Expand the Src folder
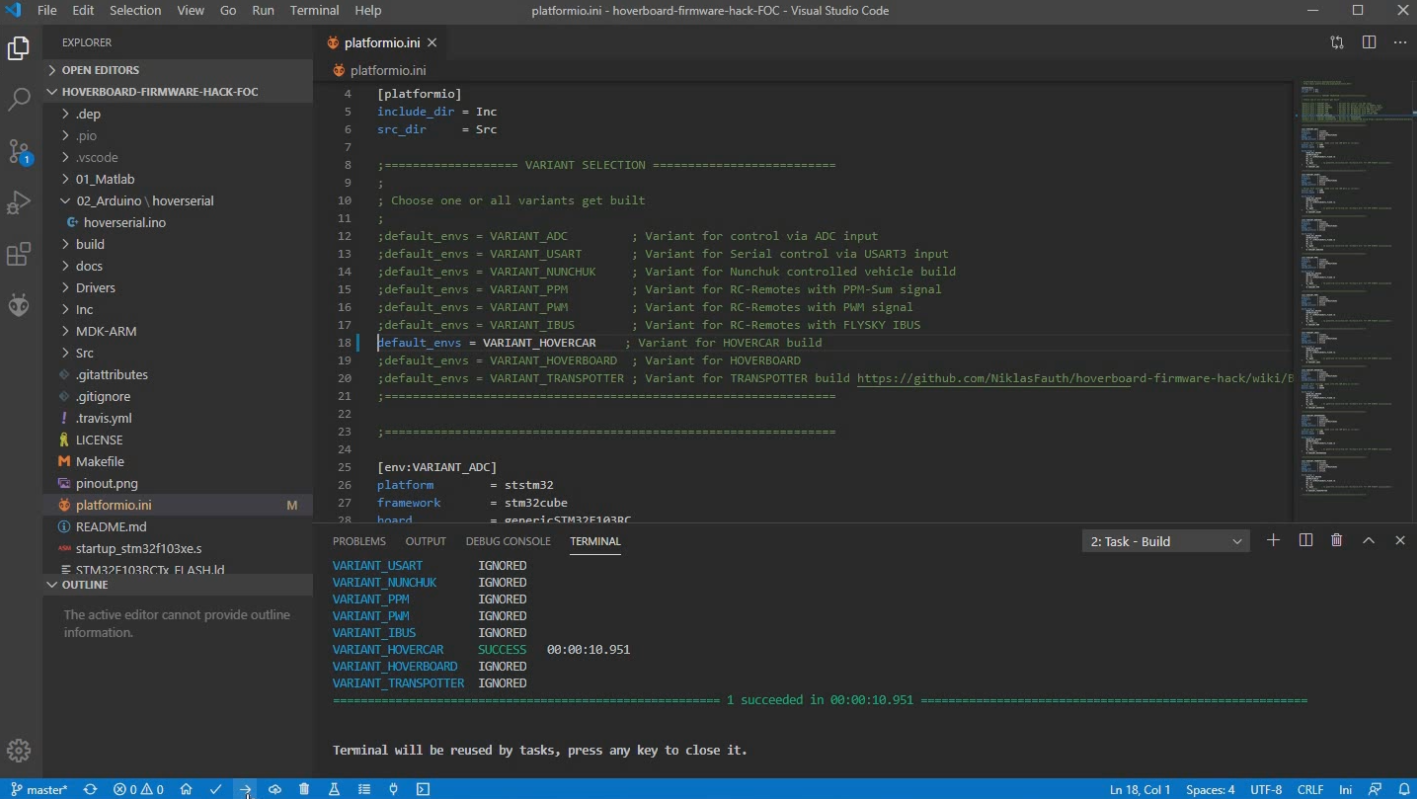This screenshot has height=799, width=1417. point(178,353)
